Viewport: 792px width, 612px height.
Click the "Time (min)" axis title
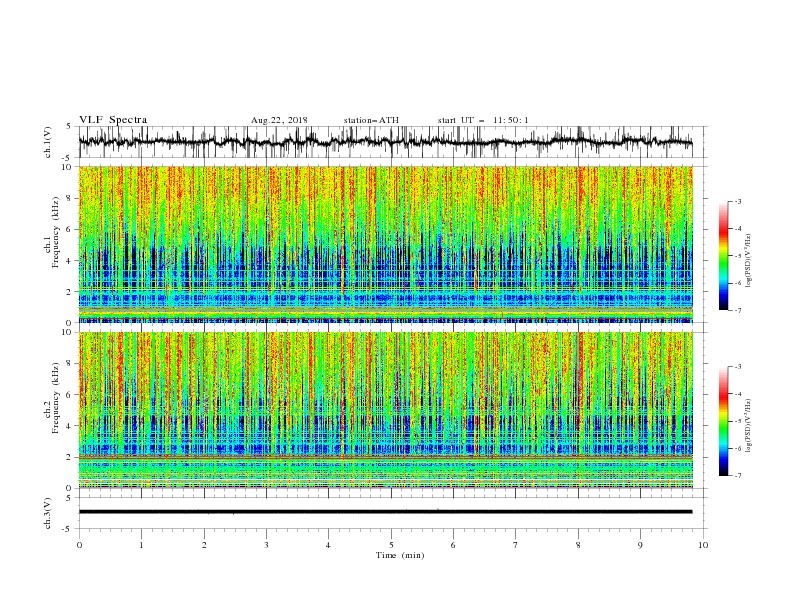400,555
